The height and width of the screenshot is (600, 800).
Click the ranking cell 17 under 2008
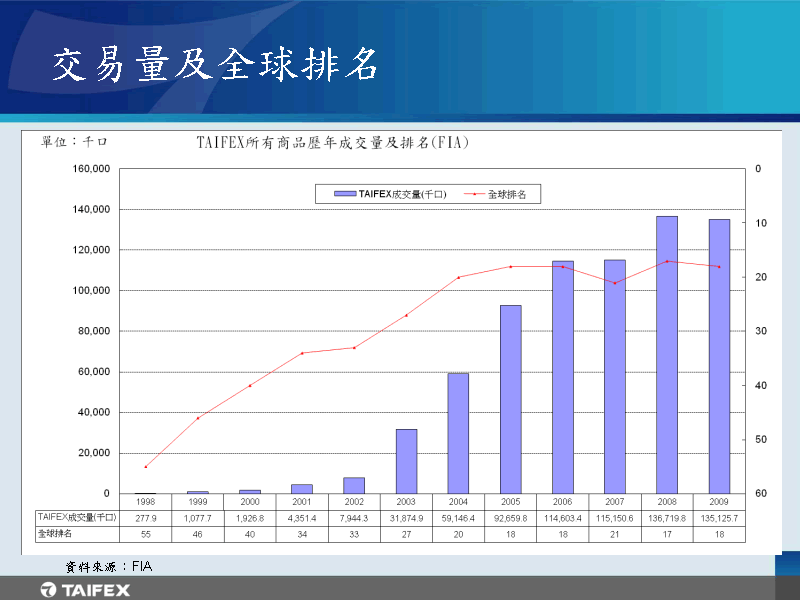pyautogui.click(x=667, y=534)
